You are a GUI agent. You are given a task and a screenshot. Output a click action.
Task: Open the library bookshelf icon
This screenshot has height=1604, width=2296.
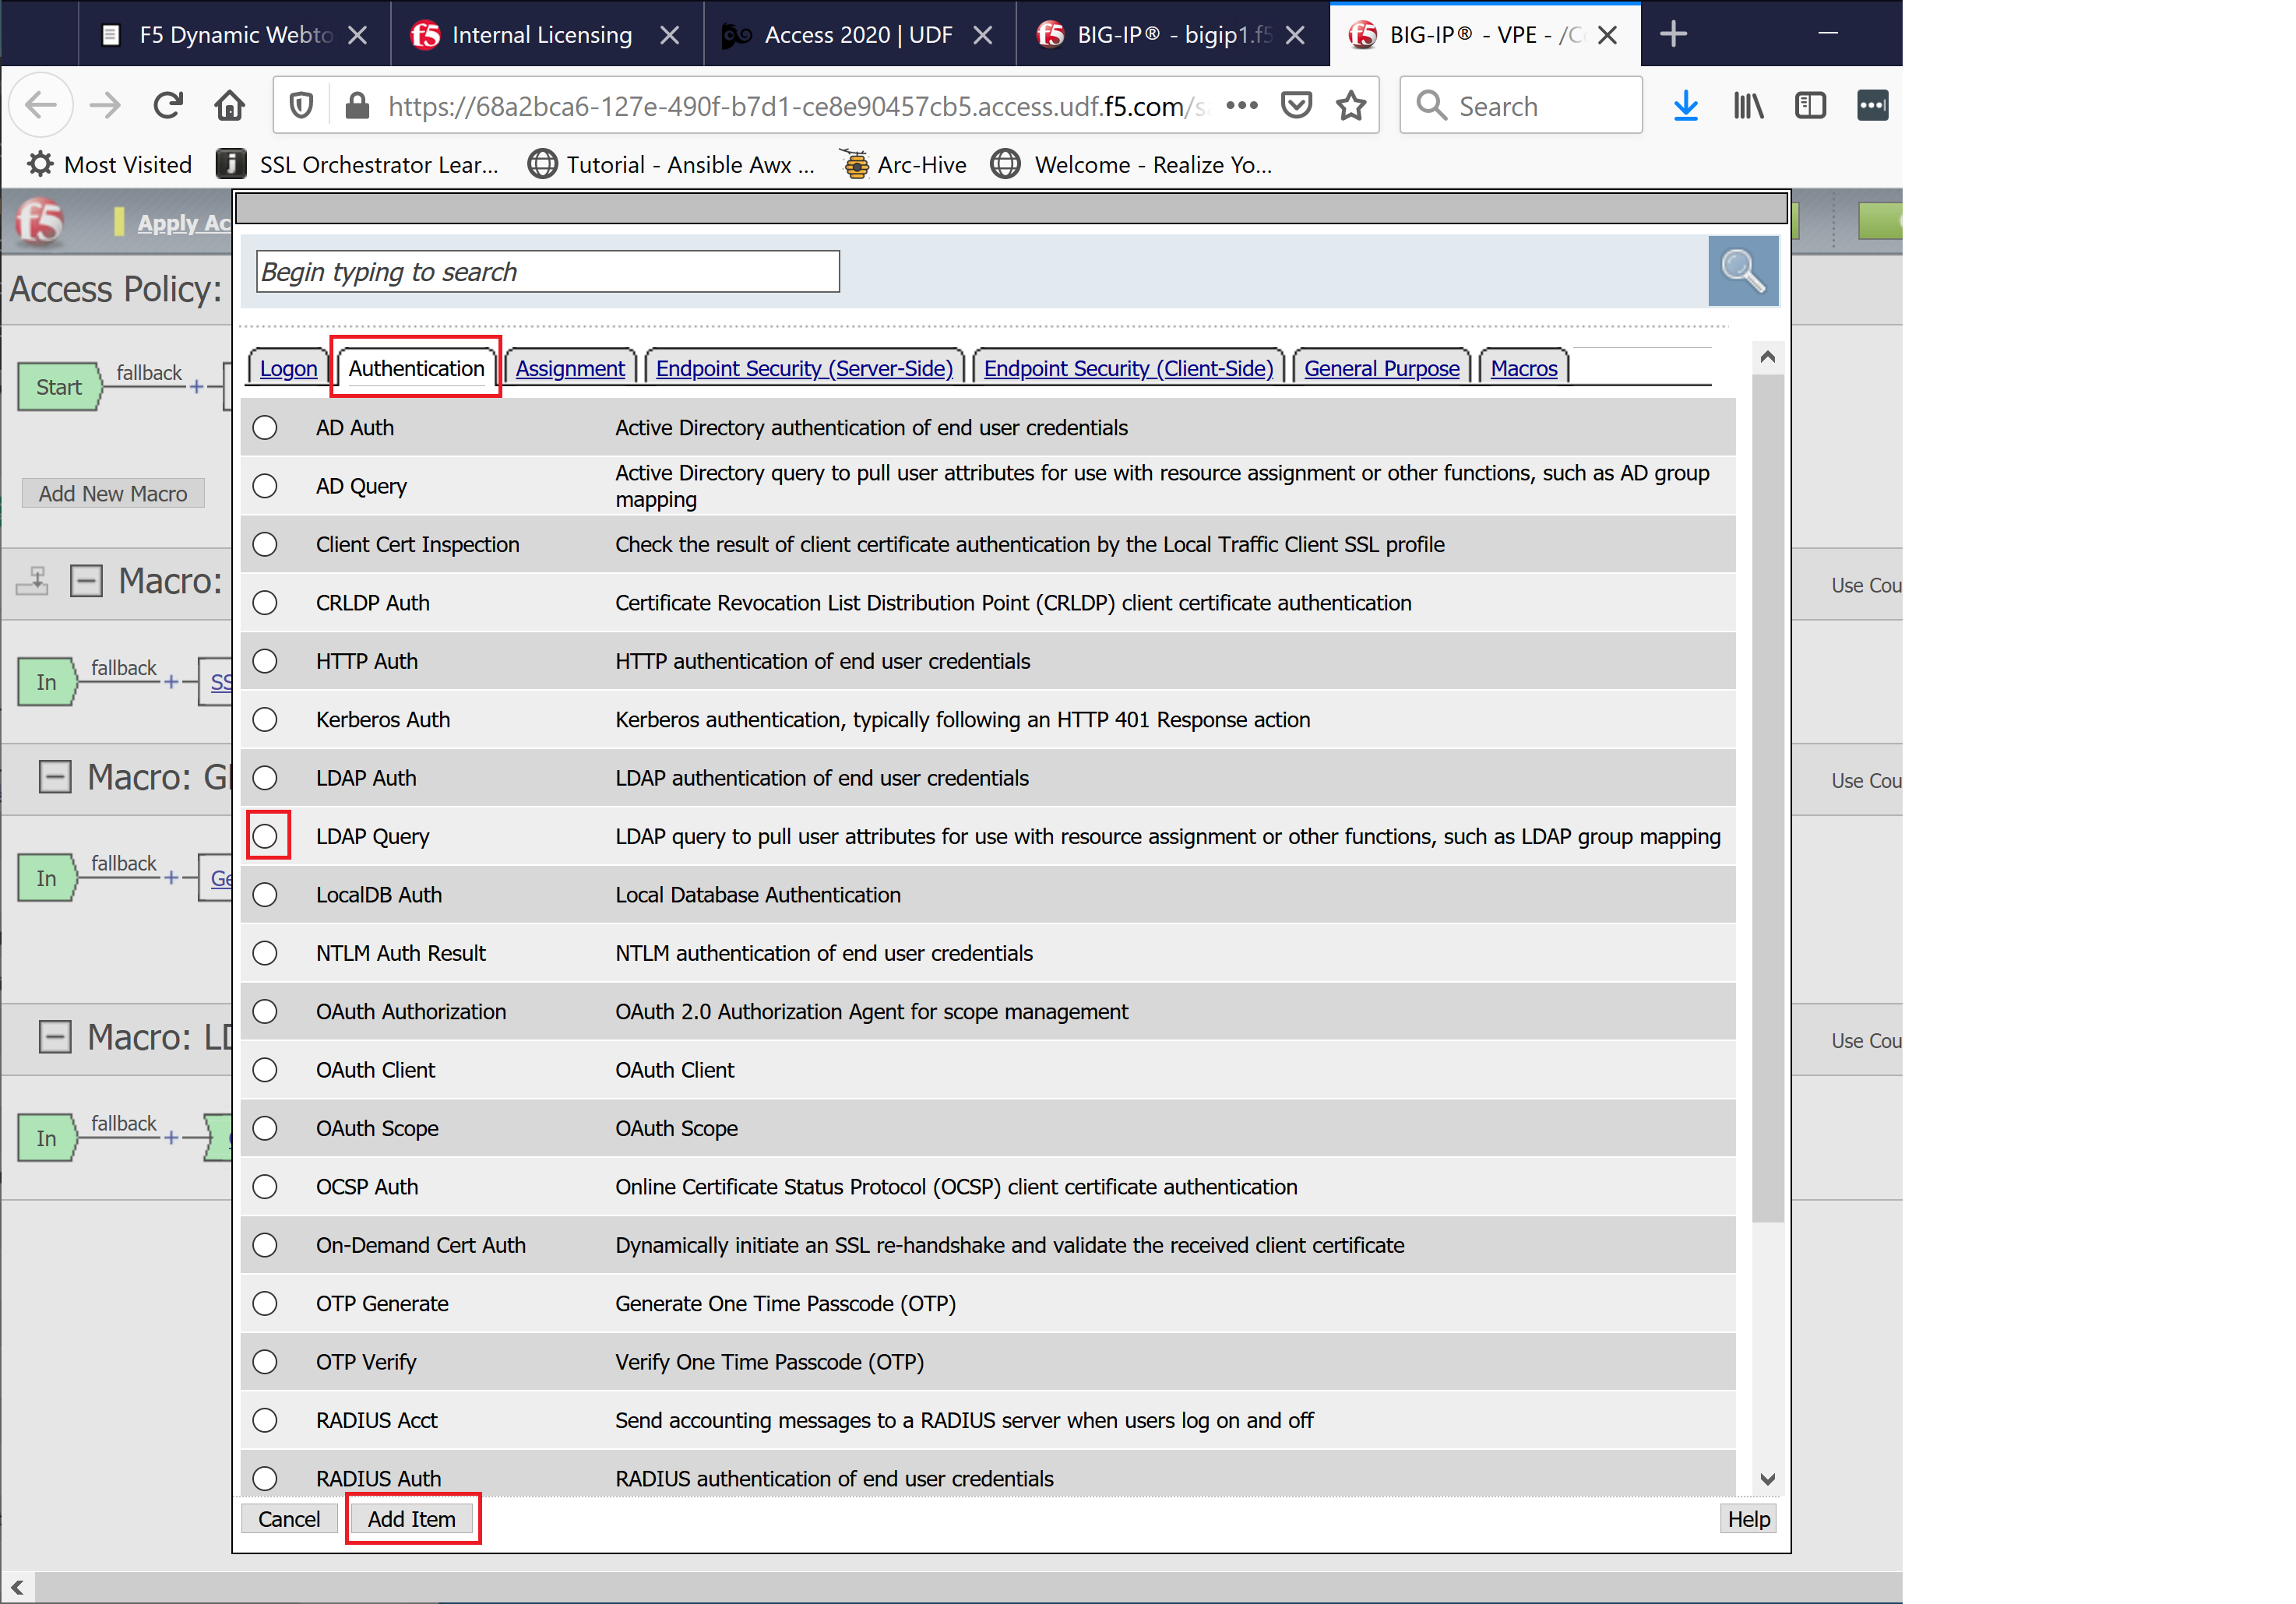1748,105
